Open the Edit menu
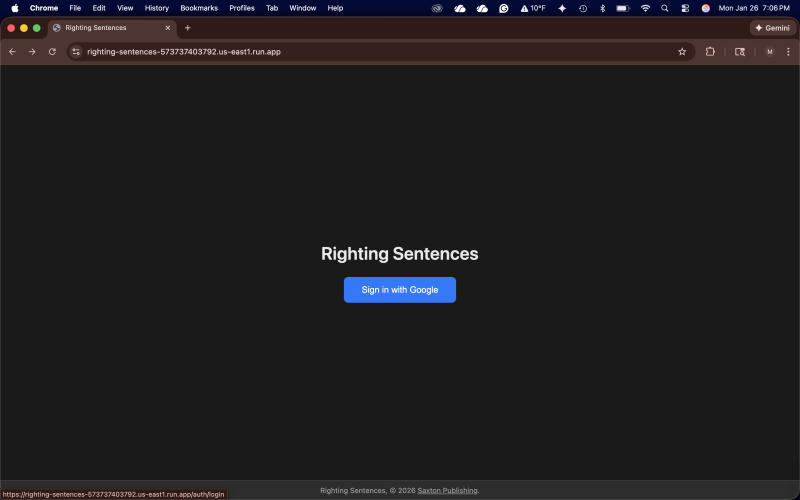The height and width of the screenshot is (500, 800). click(x=99, y=8)
